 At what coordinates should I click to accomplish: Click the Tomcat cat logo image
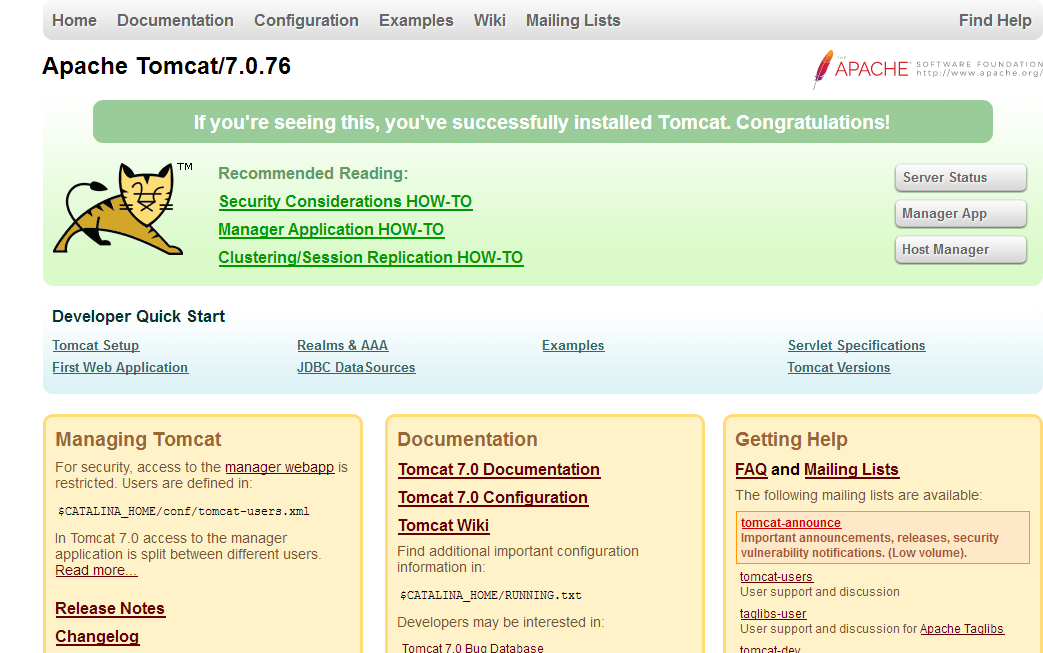tap(122, 209)
